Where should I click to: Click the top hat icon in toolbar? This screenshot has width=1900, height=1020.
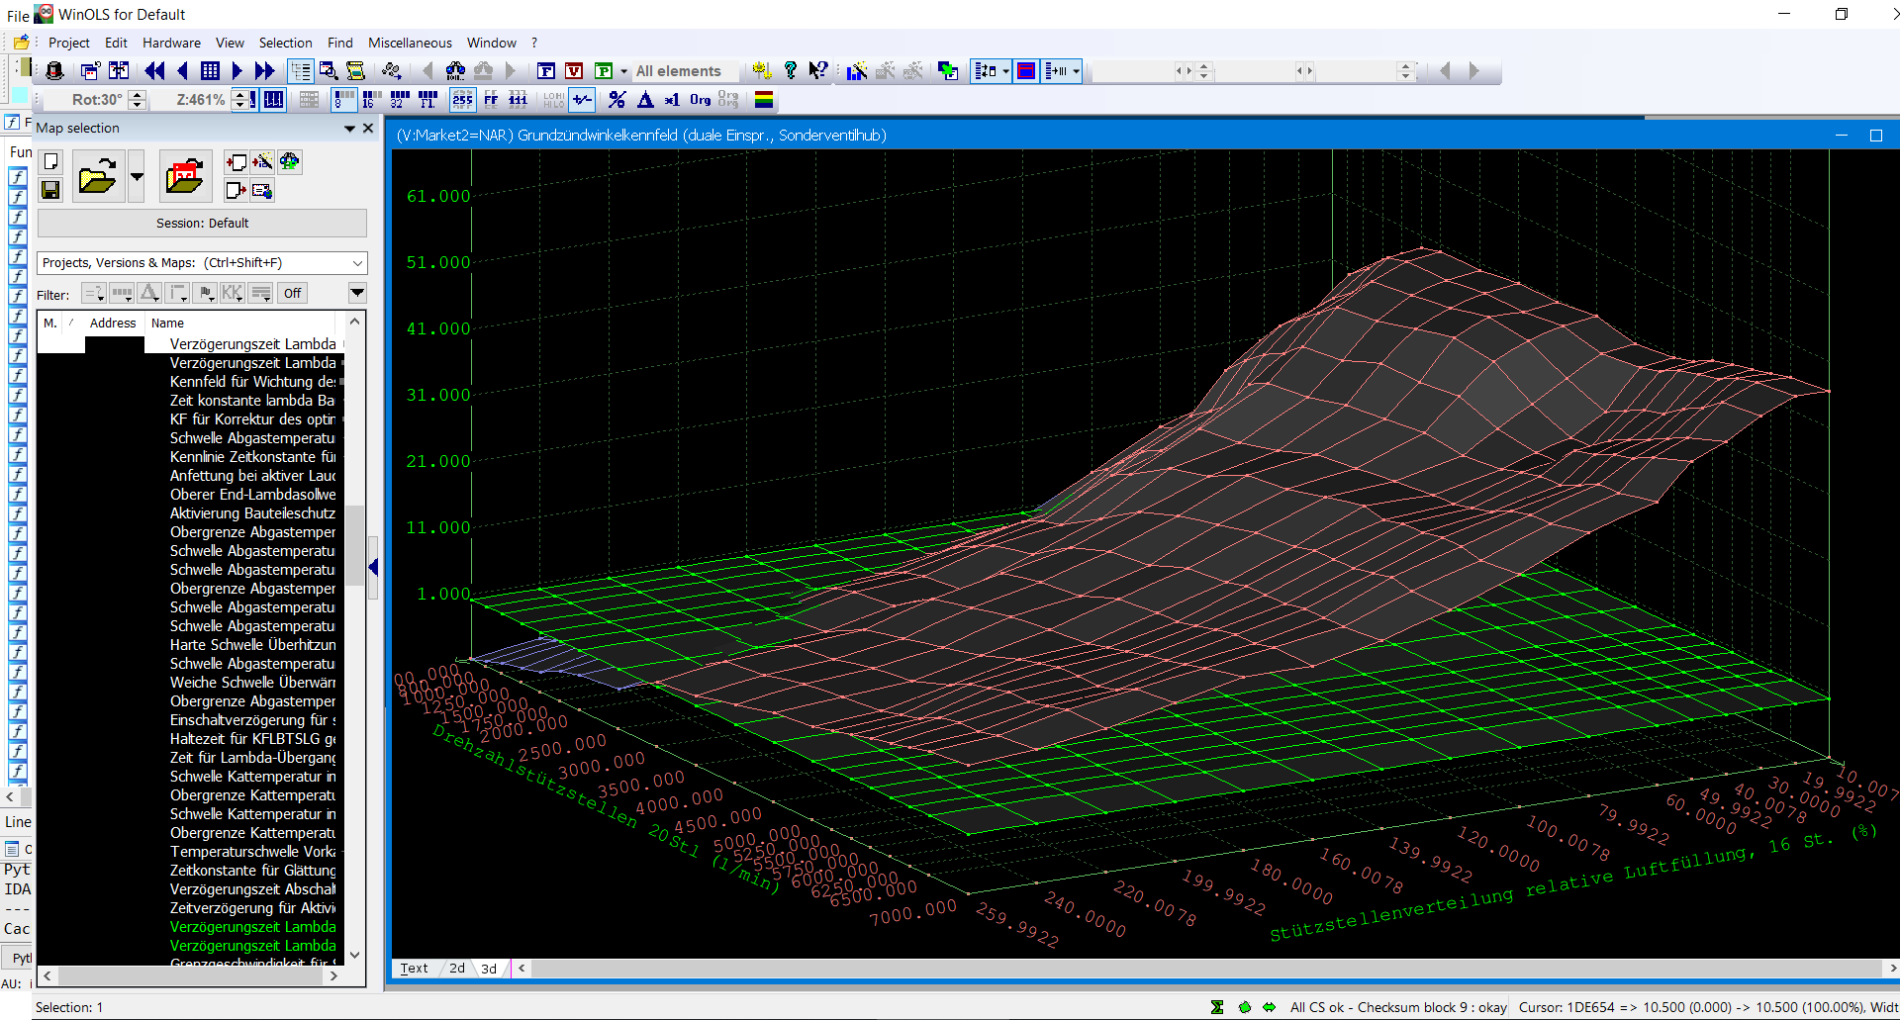tap(55, 71)
